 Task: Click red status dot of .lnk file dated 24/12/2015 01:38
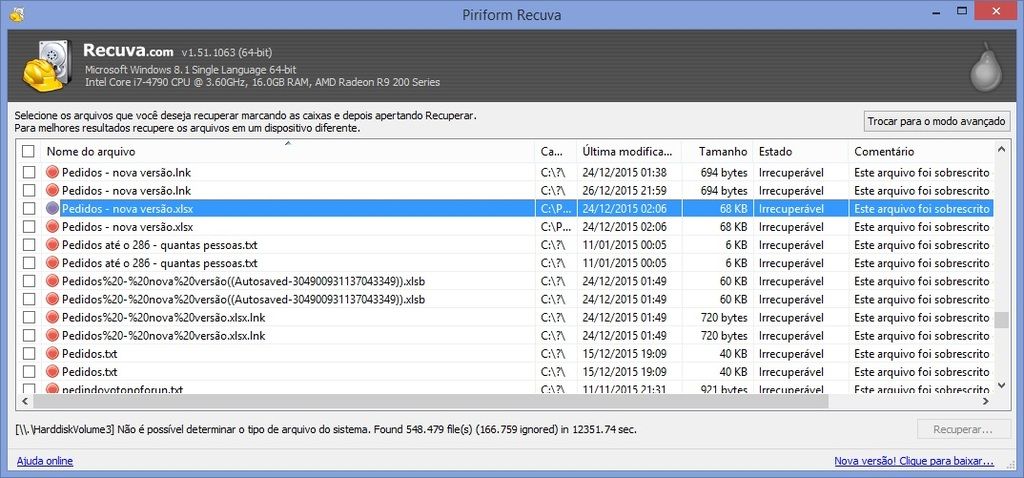53,172
